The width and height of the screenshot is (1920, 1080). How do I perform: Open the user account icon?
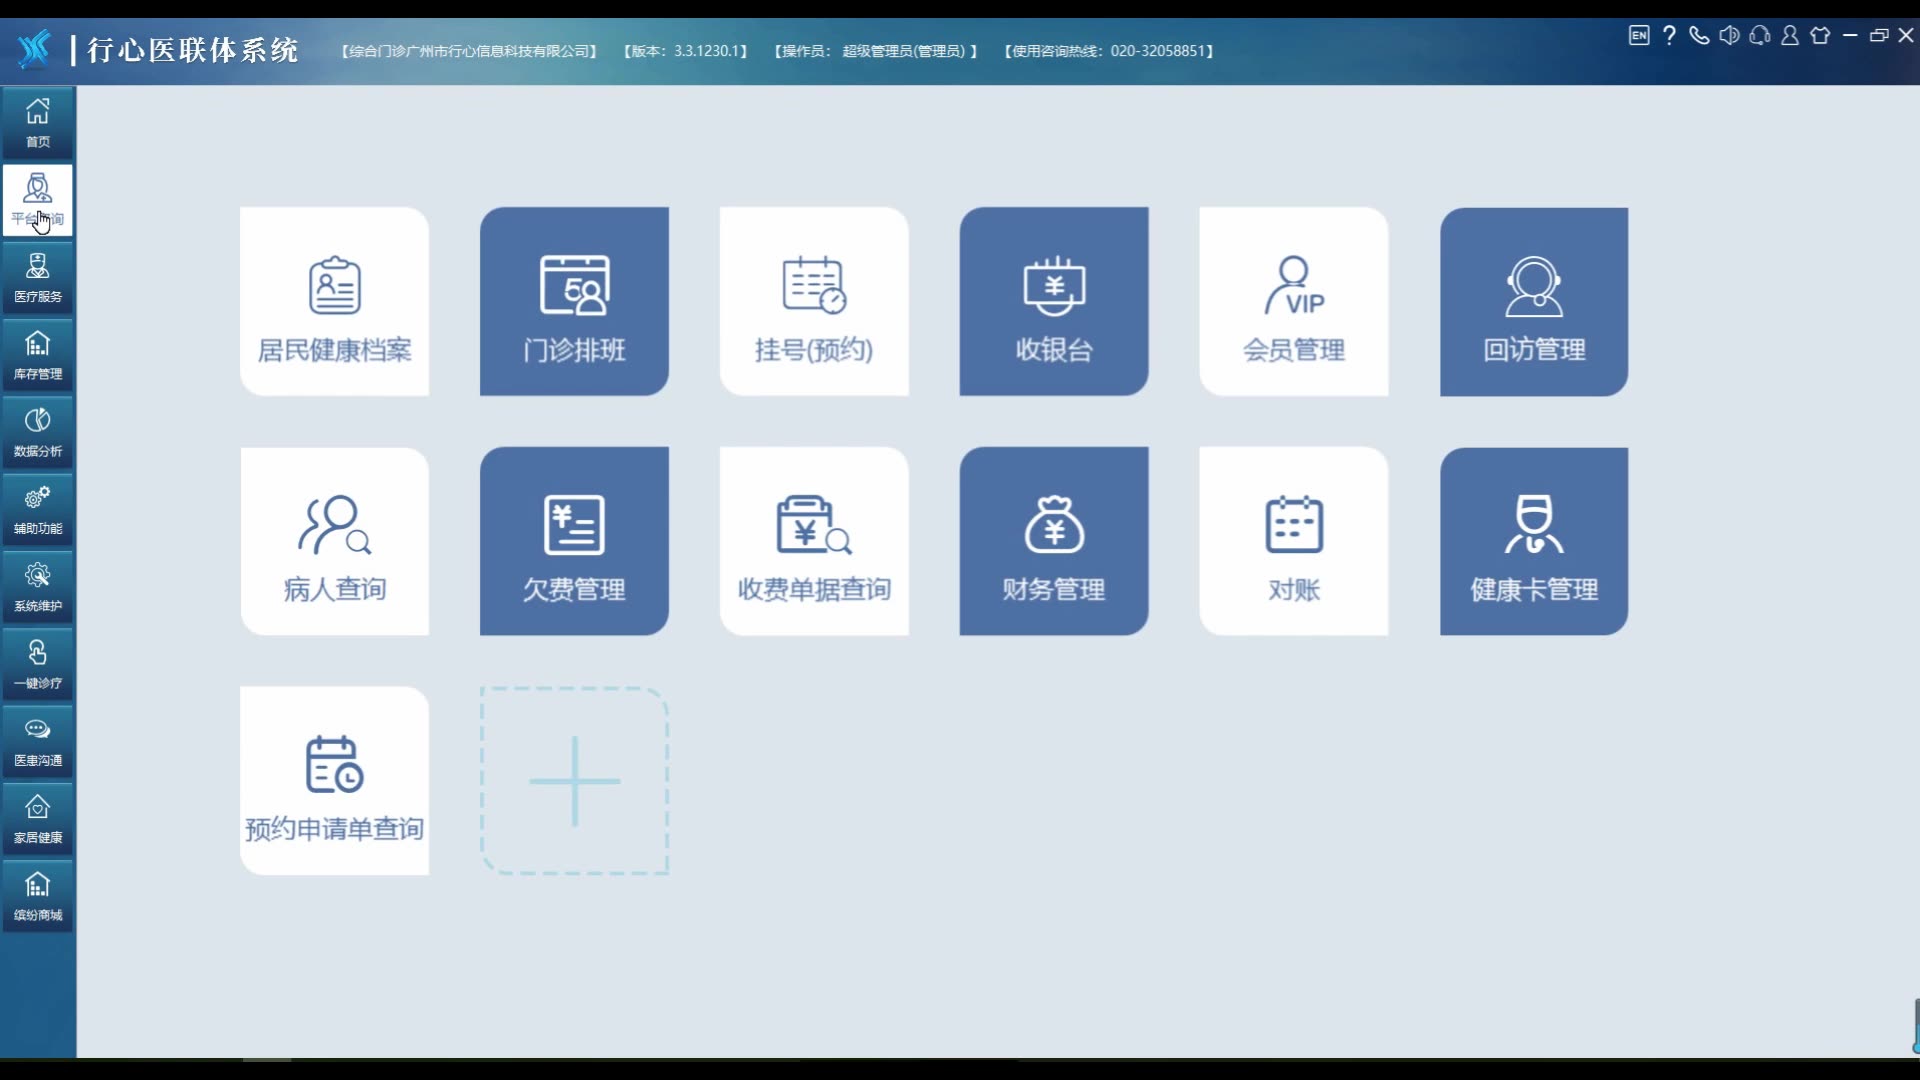point(1790,36)
